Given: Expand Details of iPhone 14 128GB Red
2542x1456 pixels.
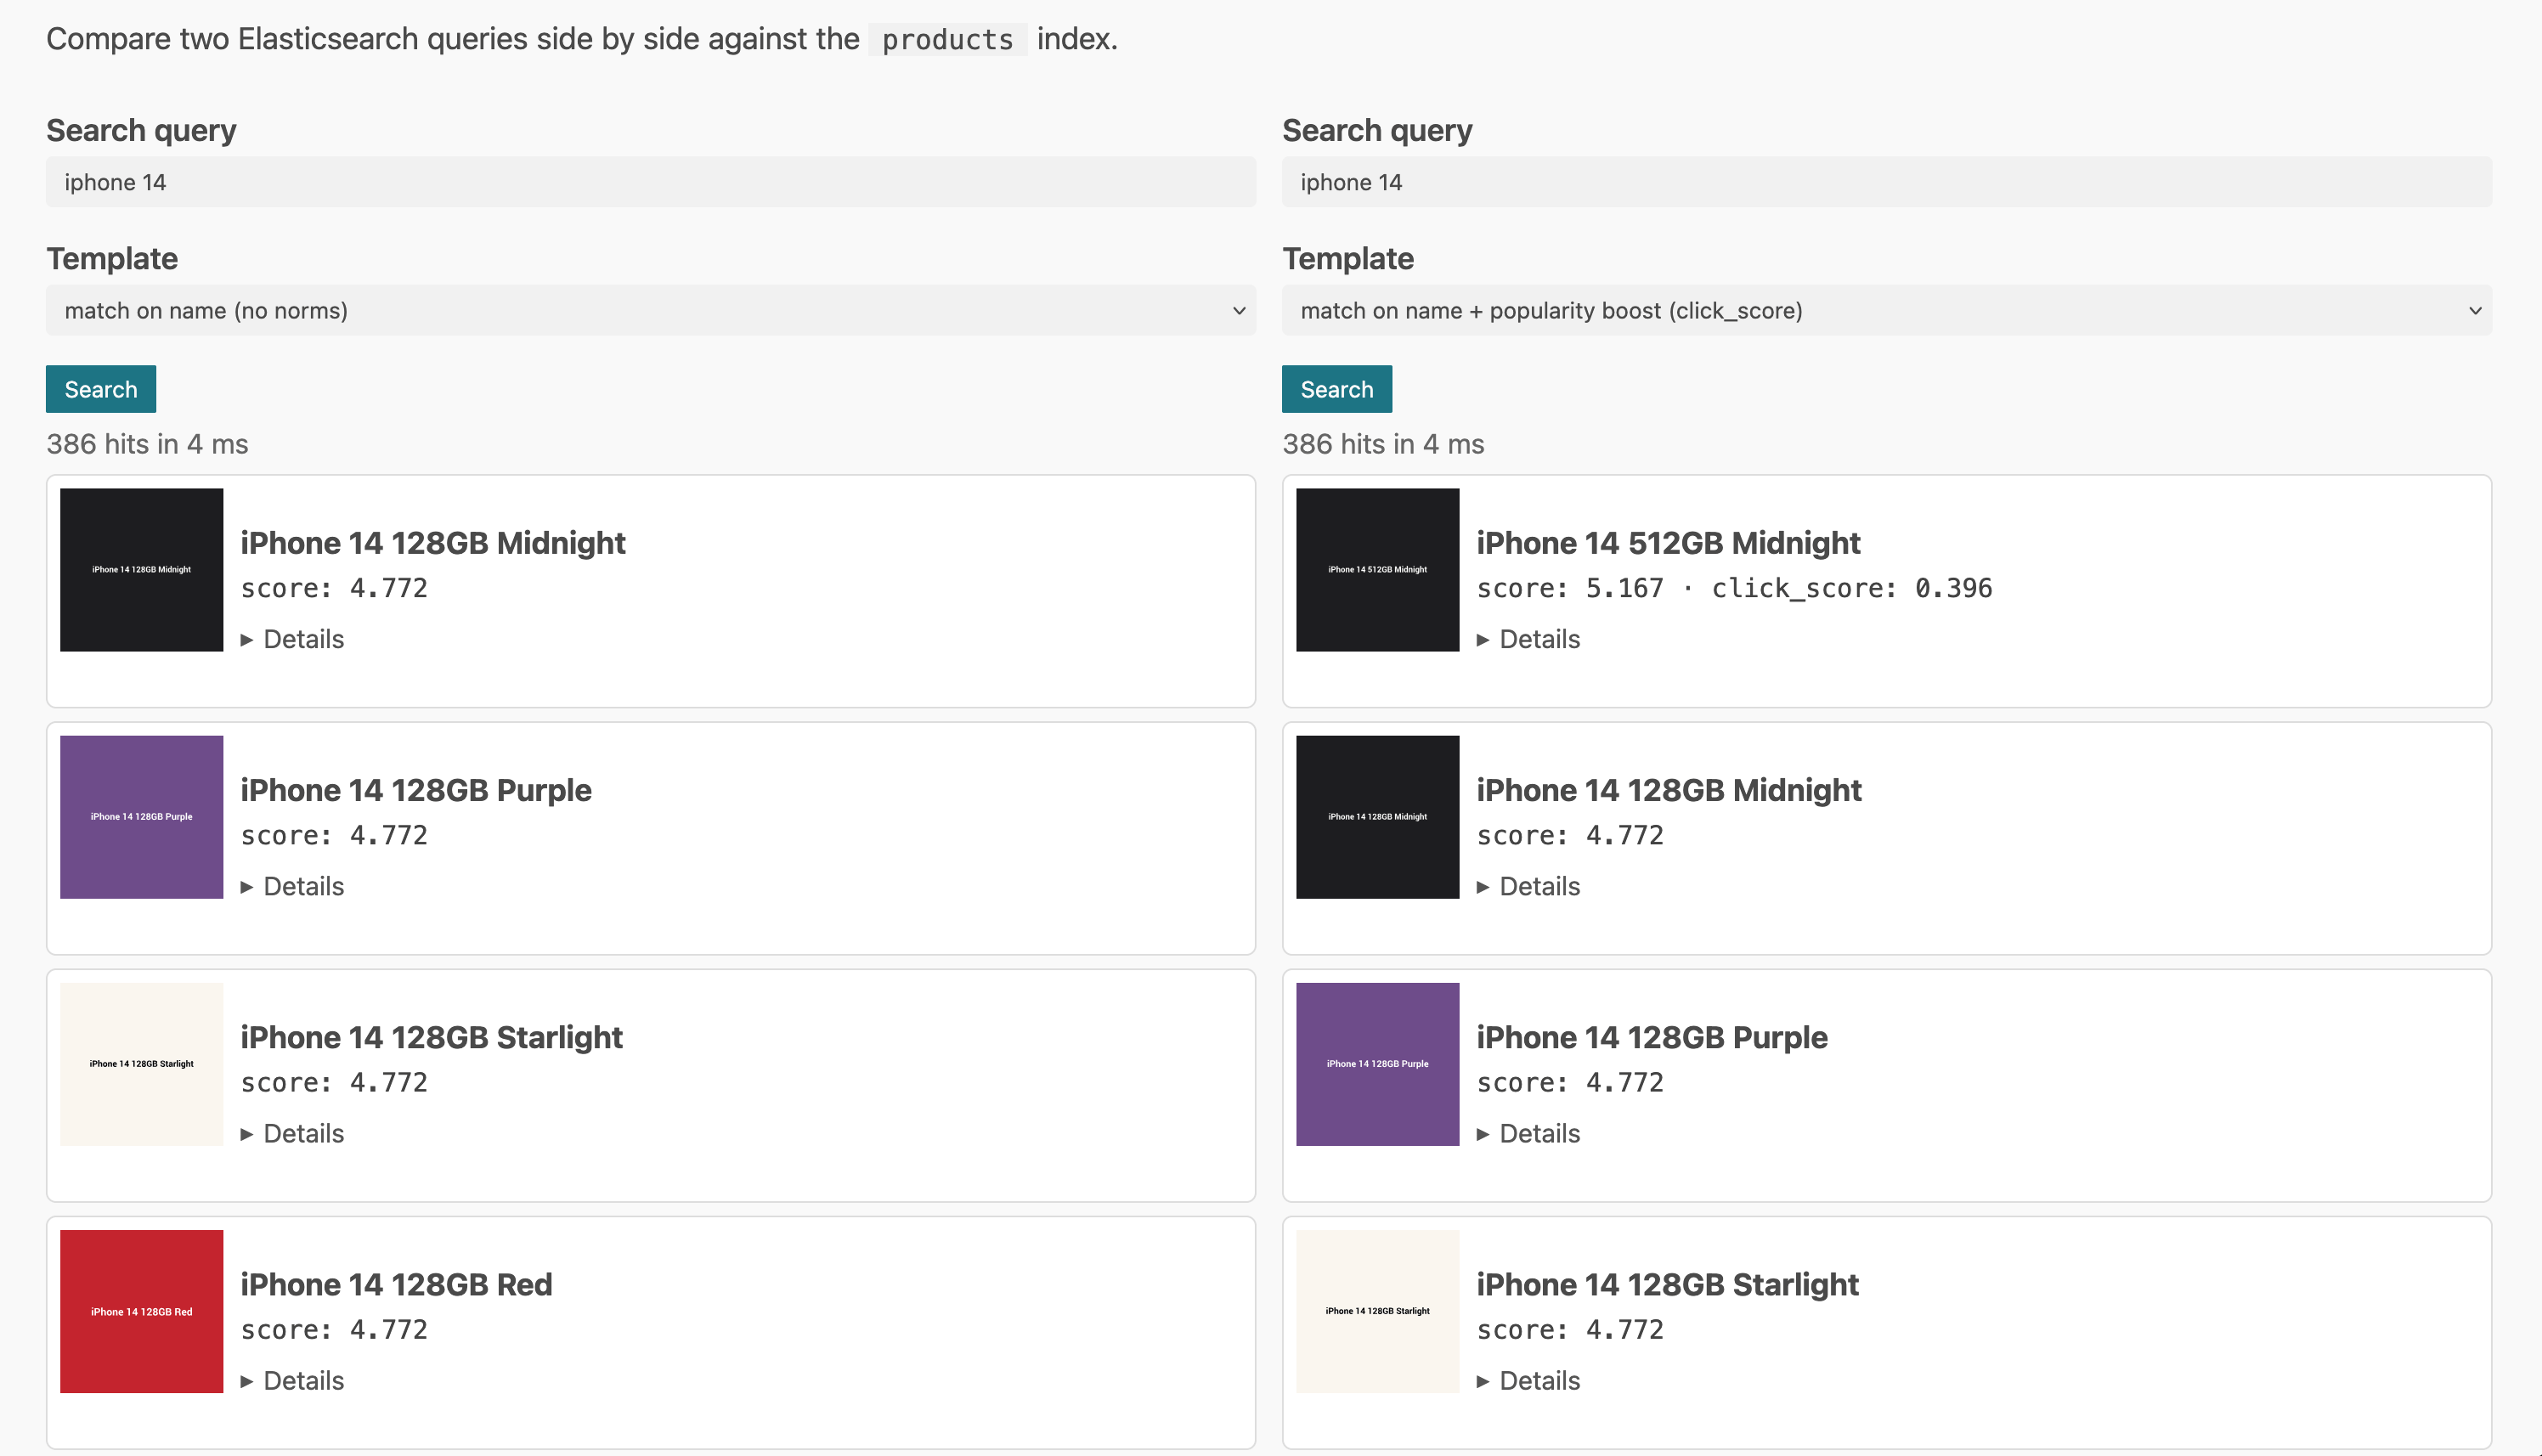Looking at the screenshot, I should (292, 1380).
